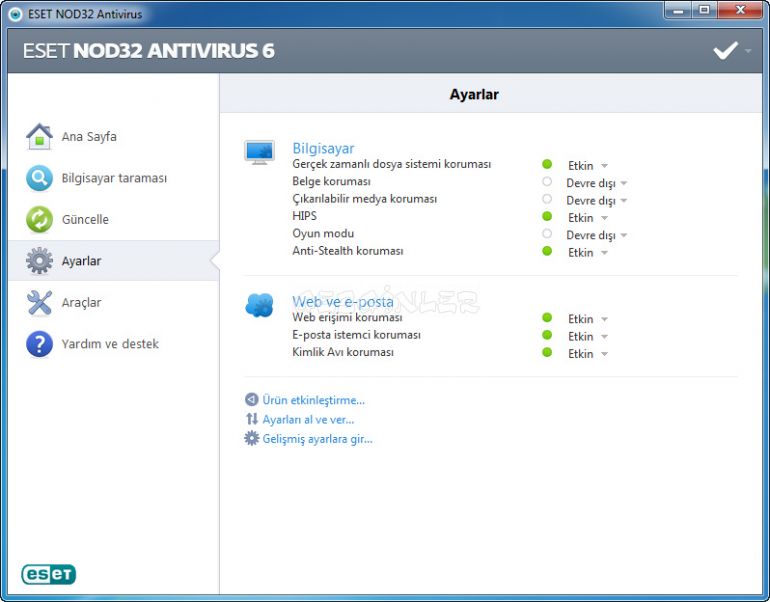Click the Bilgisayar taraması magnifier icon

39,178
